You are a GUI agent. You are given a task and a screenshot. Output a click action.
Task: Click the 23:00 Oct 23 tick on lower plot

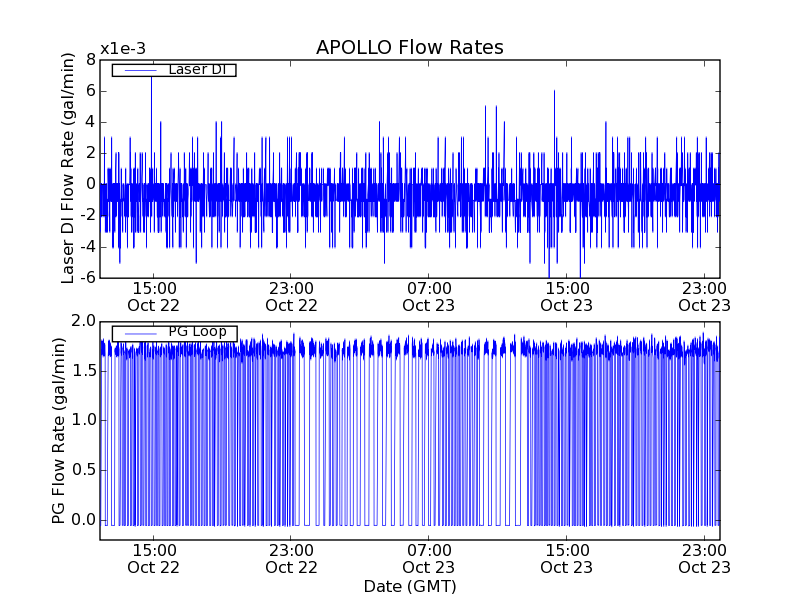(x=704, y=558)
